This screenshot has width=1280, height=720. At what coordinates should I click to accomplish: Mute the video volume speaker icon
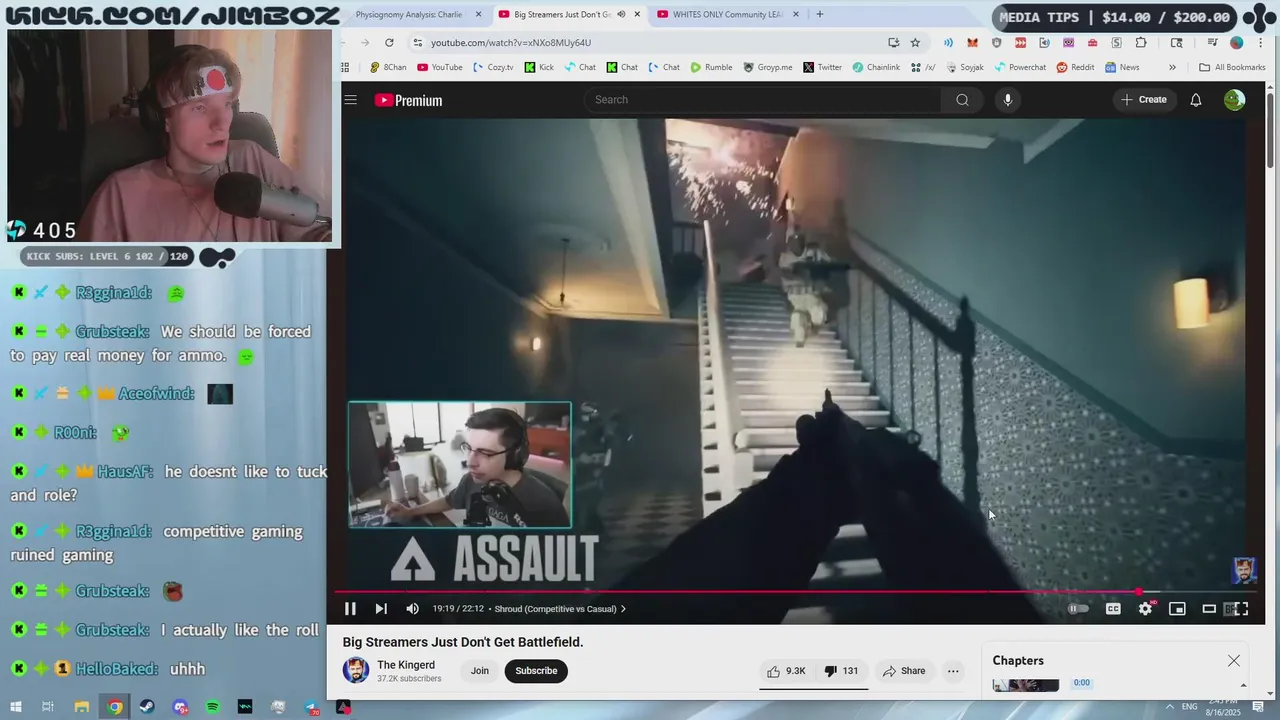point(412,609)
